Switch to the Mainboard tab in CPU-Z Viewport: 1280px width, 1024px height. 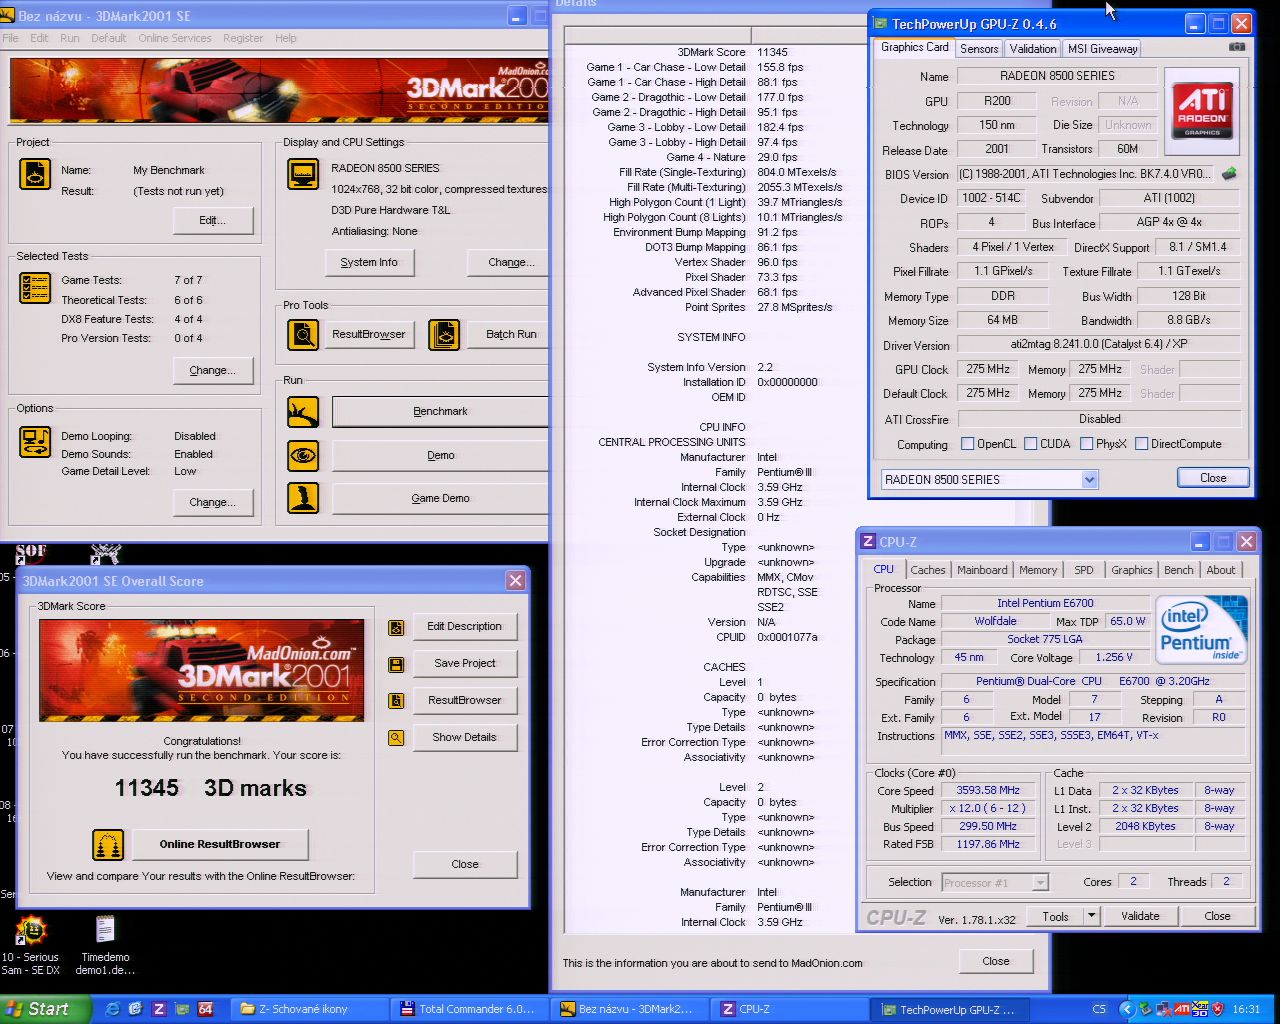click(x=982, y=570)
